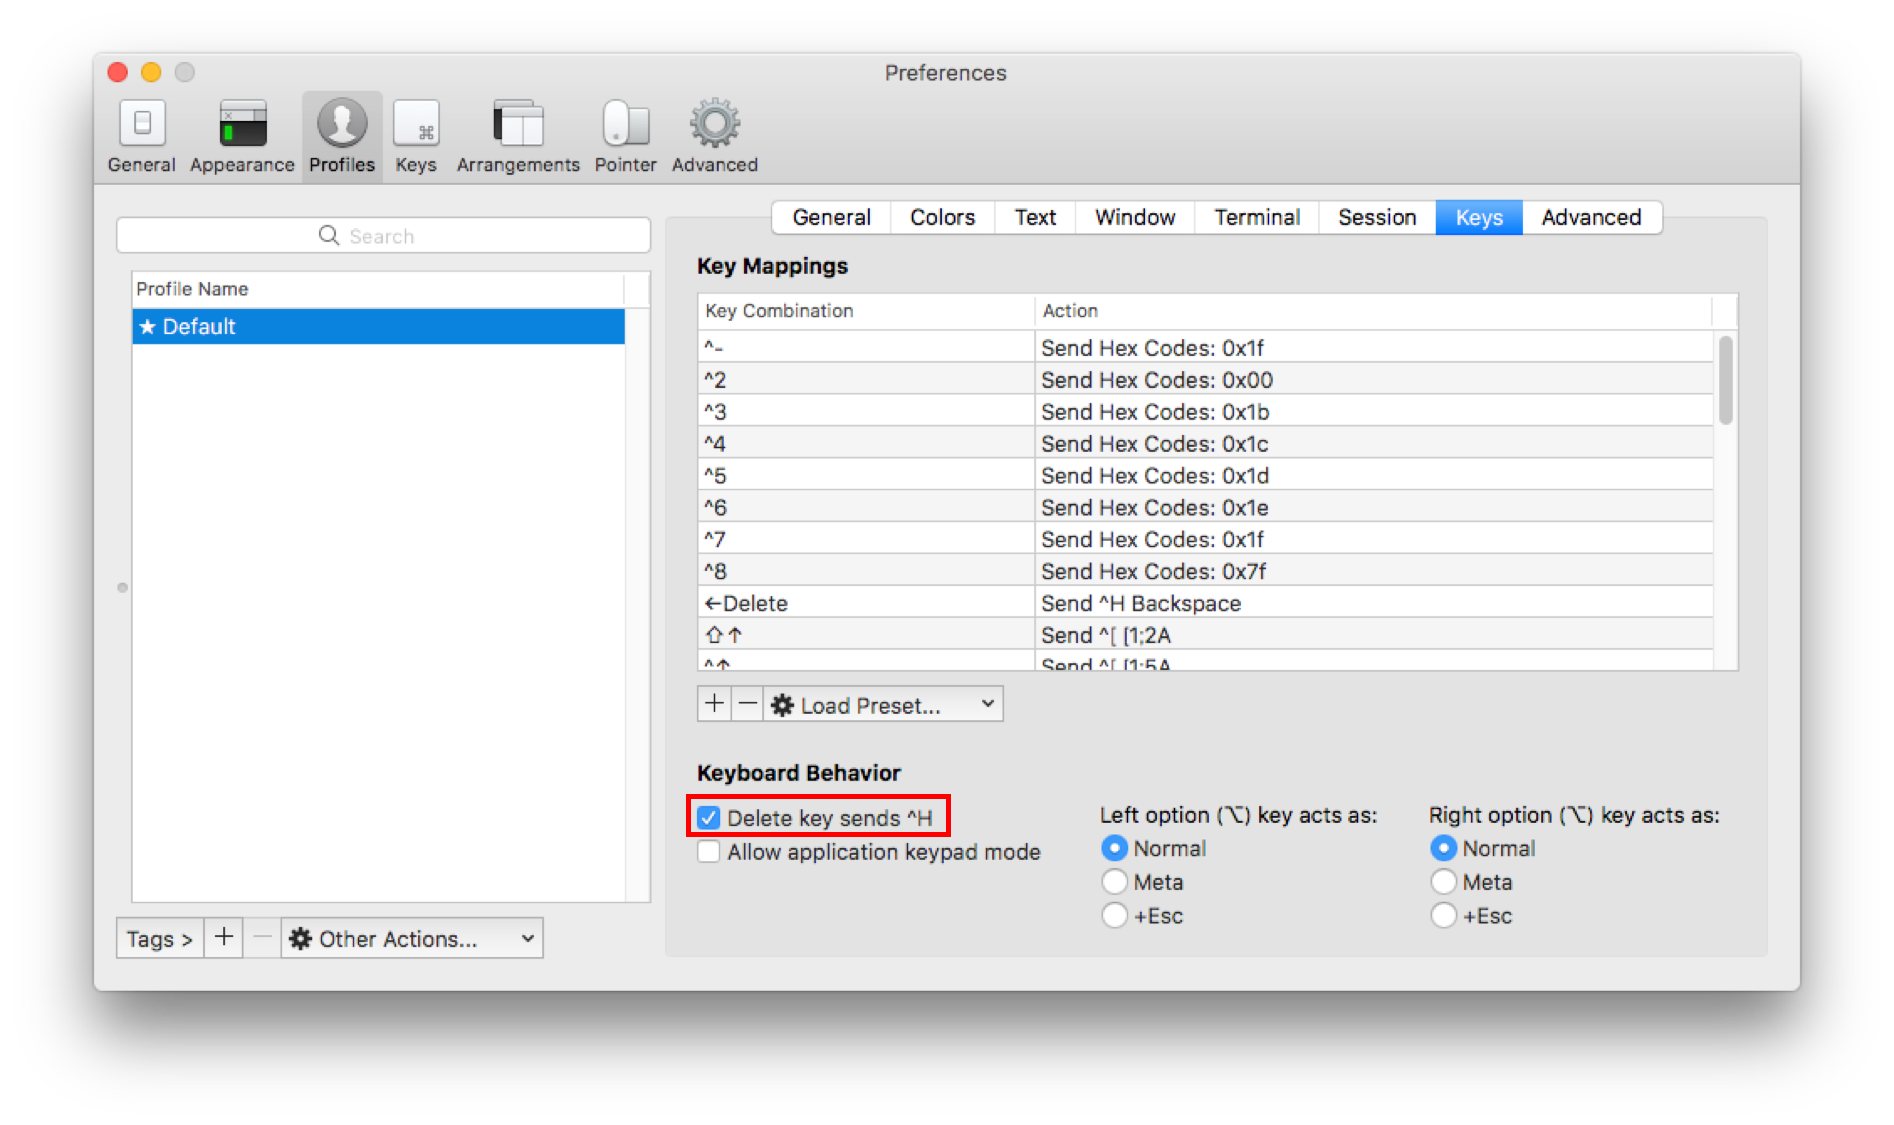
Task: Open the Load Preset dropdown
Action: [x=881, y=704]
